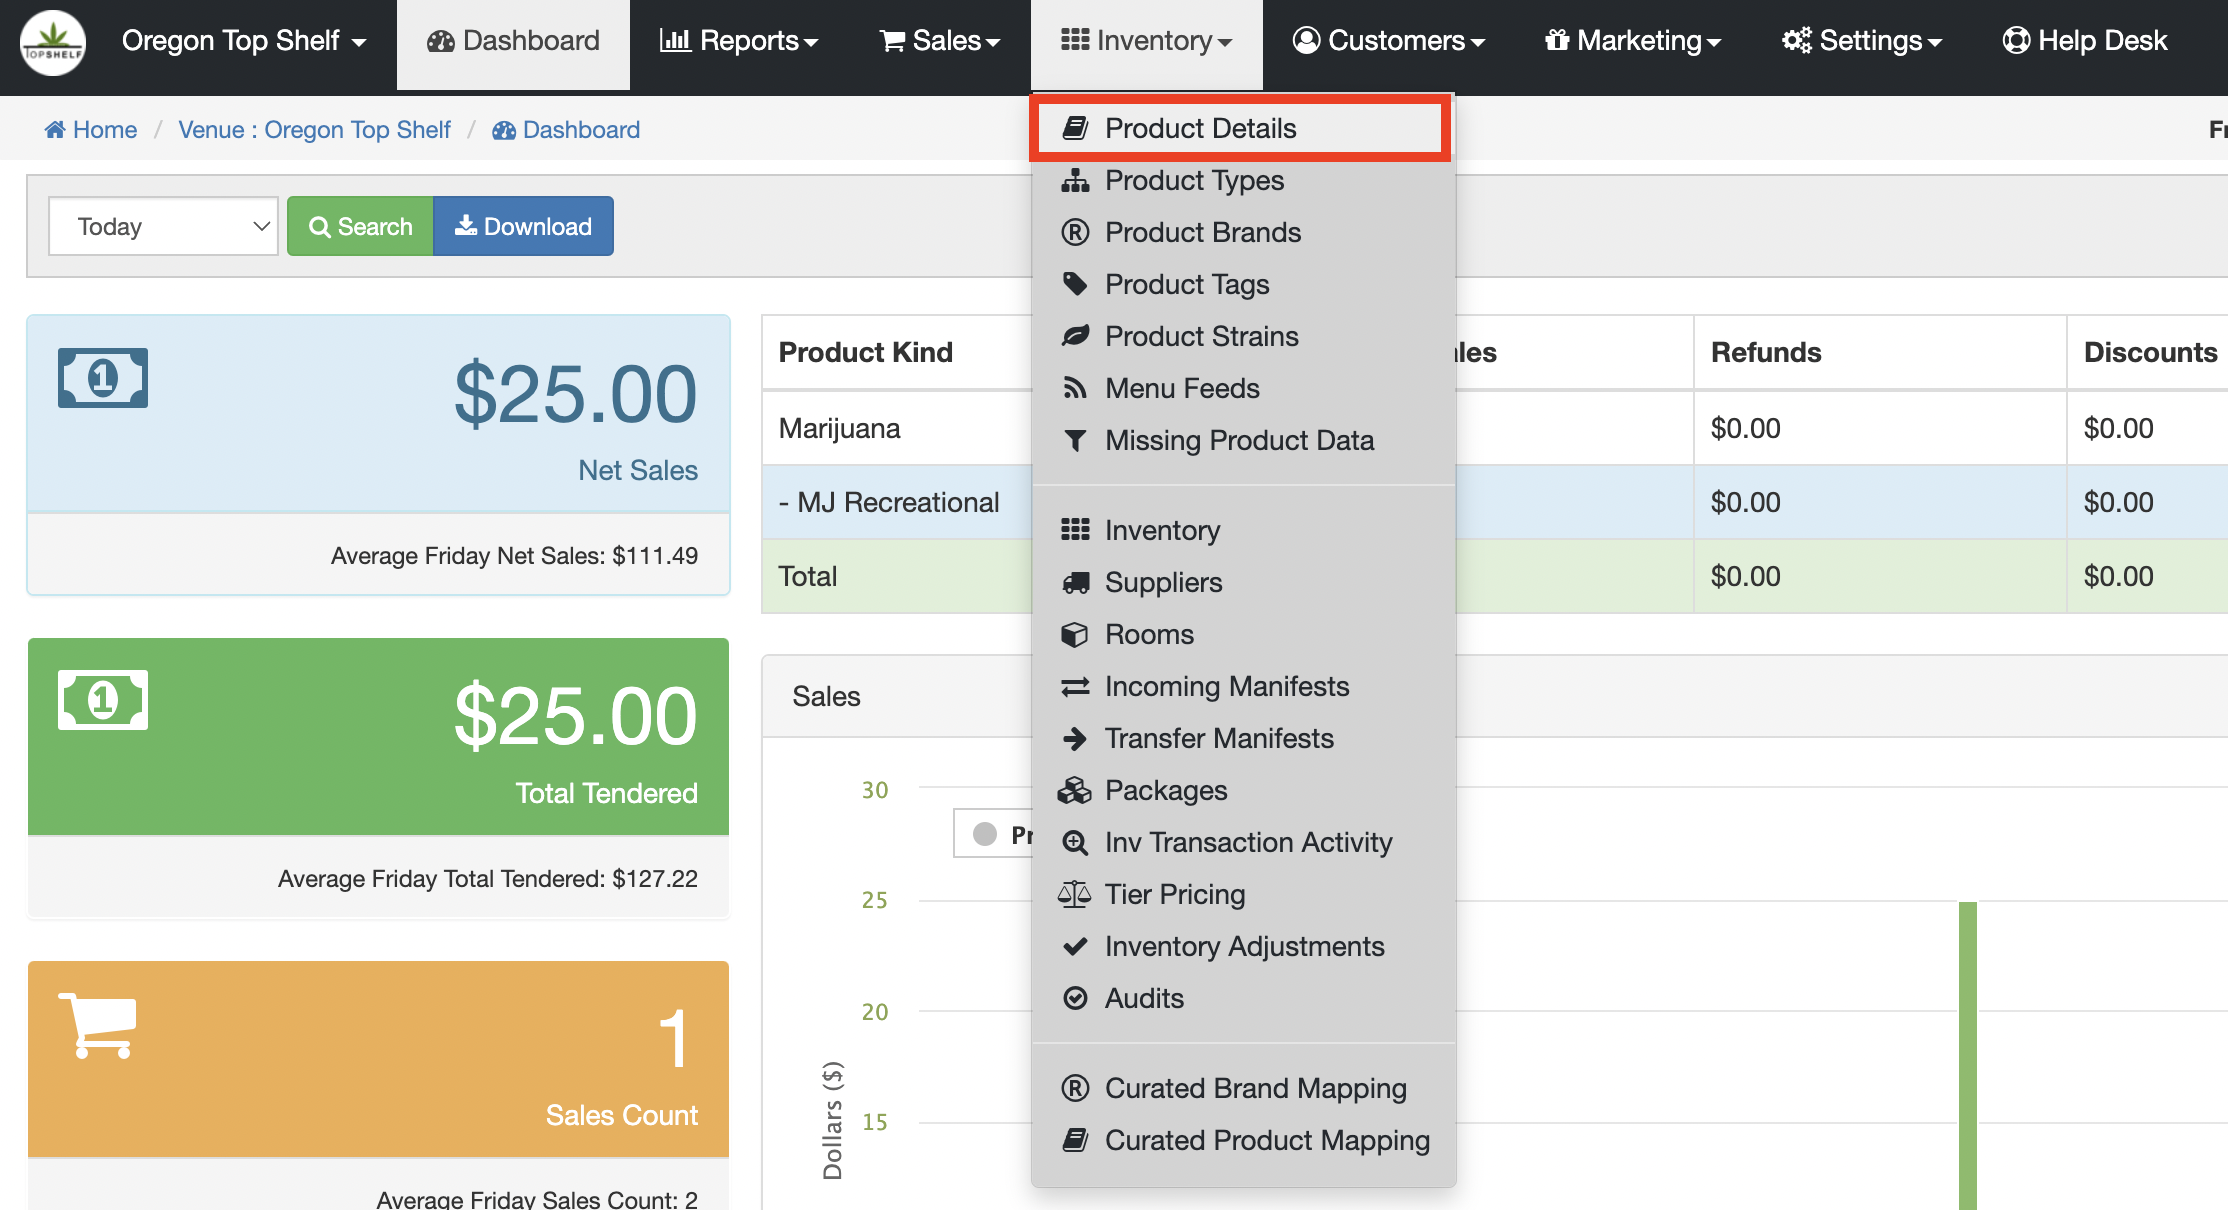The height and width of the screenshot is (1210, 2228).
Task: Click the Sales chart panel heading
Action: pos(826,696)
